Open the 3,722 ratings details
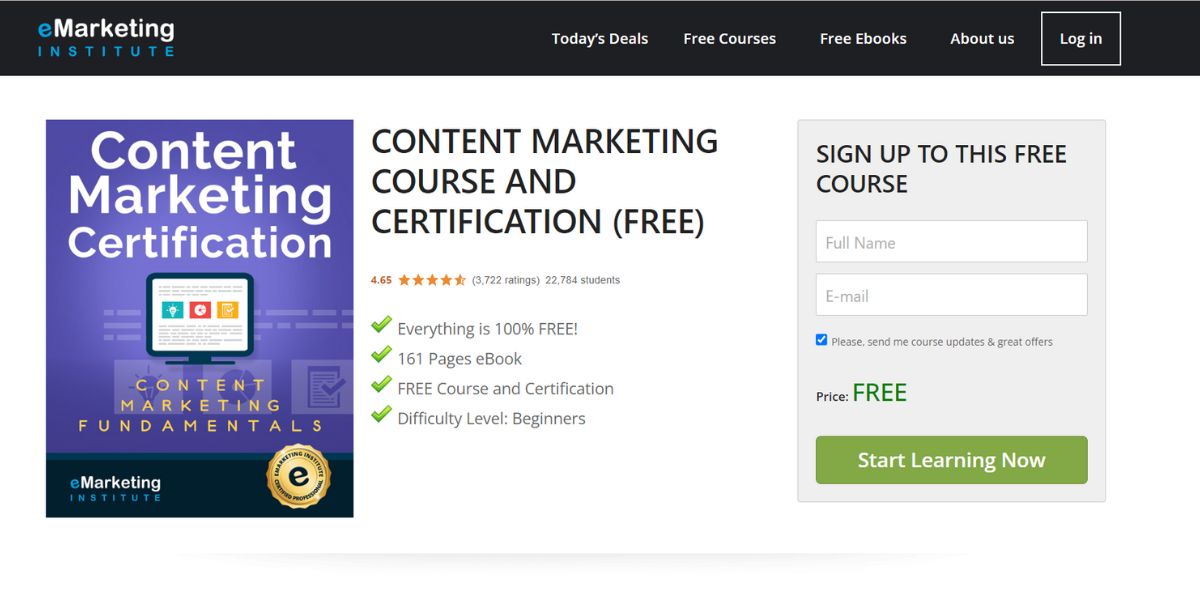 click(x=505, y=280)
